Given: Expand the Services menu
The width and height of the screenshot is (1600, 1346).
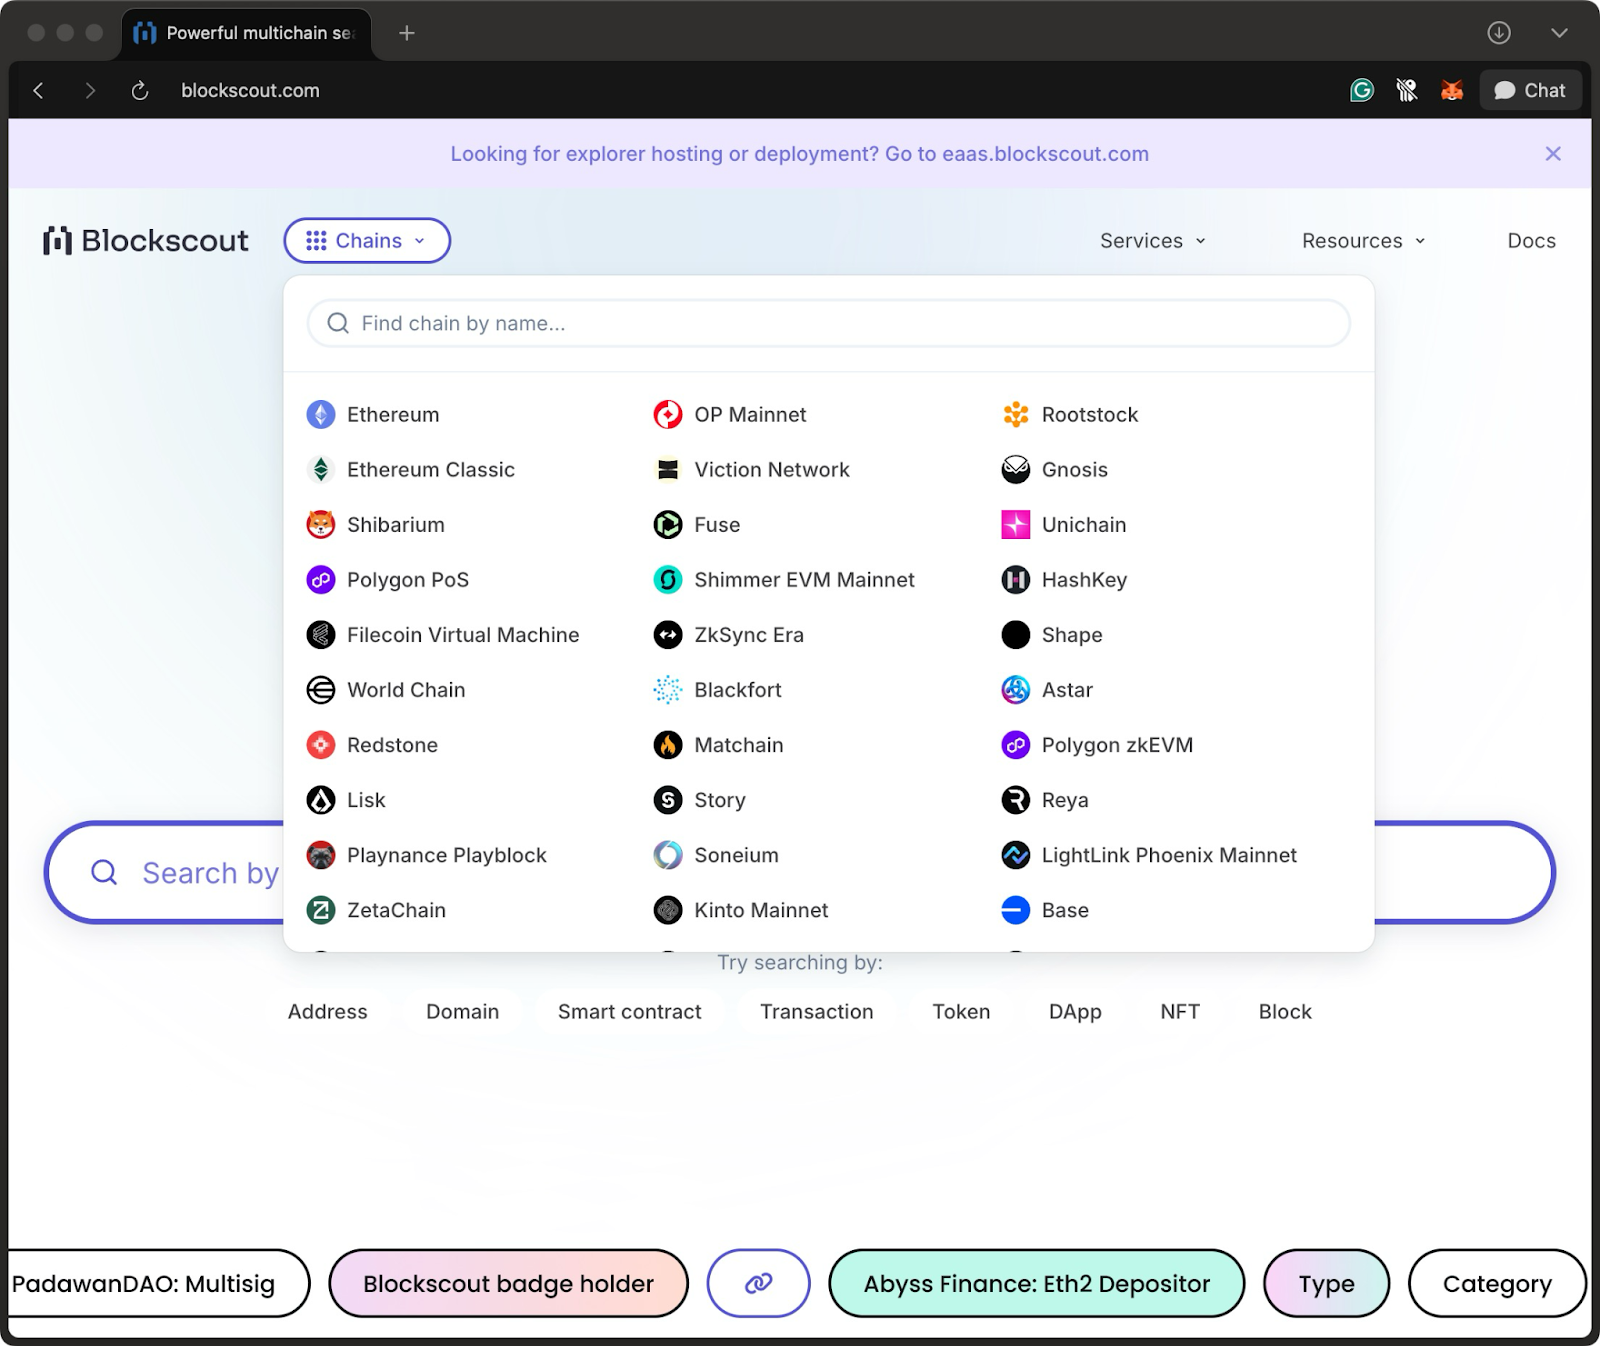Looking at the screenshot, I should coord(1153,241).
